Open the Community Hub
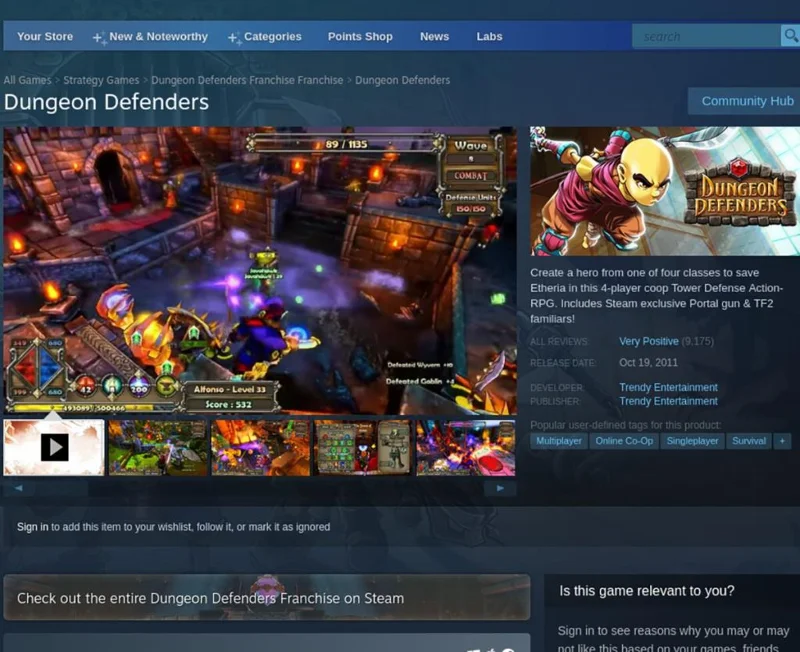Image resolution: width=800 pixels, height=652 pixels. [747, 101]
